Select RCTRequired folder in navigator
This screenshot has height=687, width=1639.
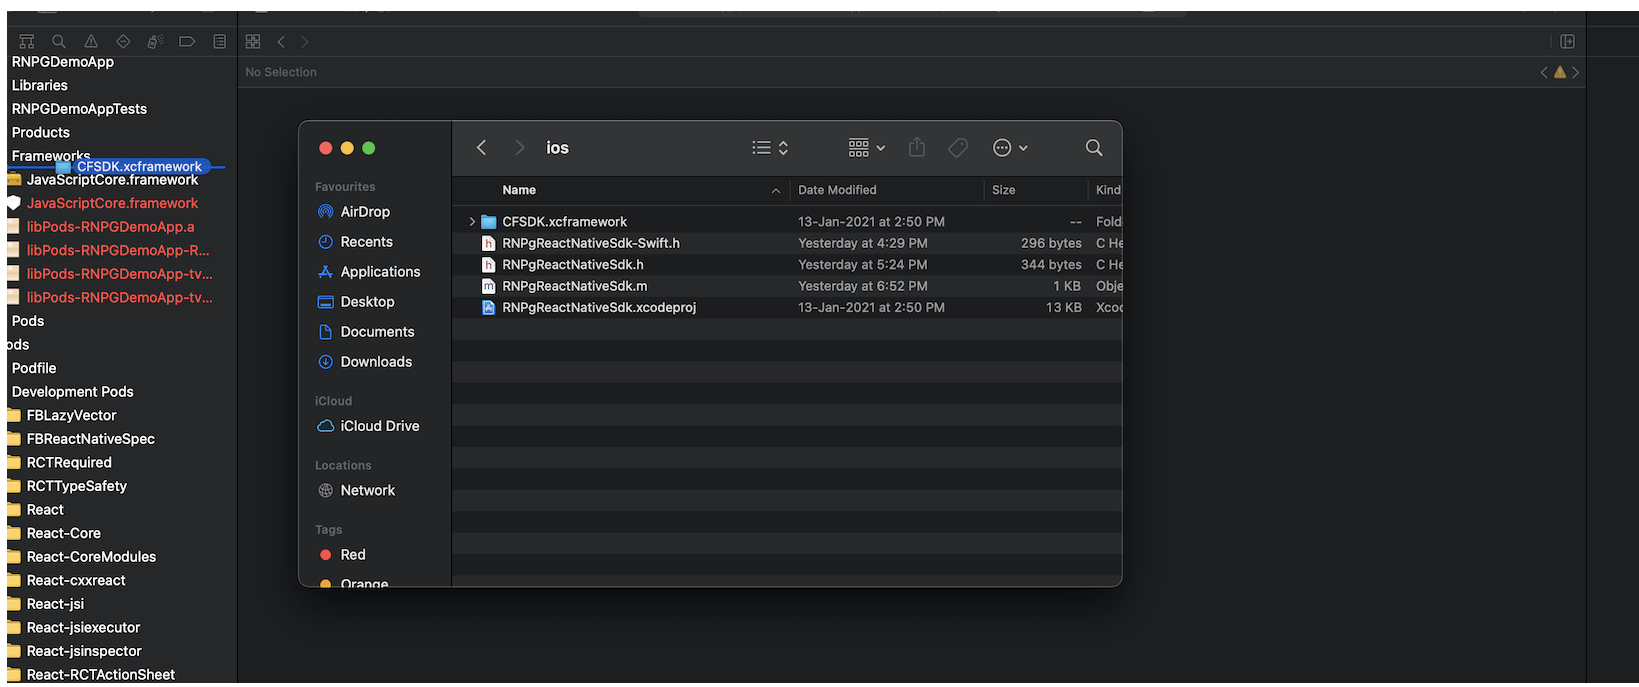tap(69, 463)
